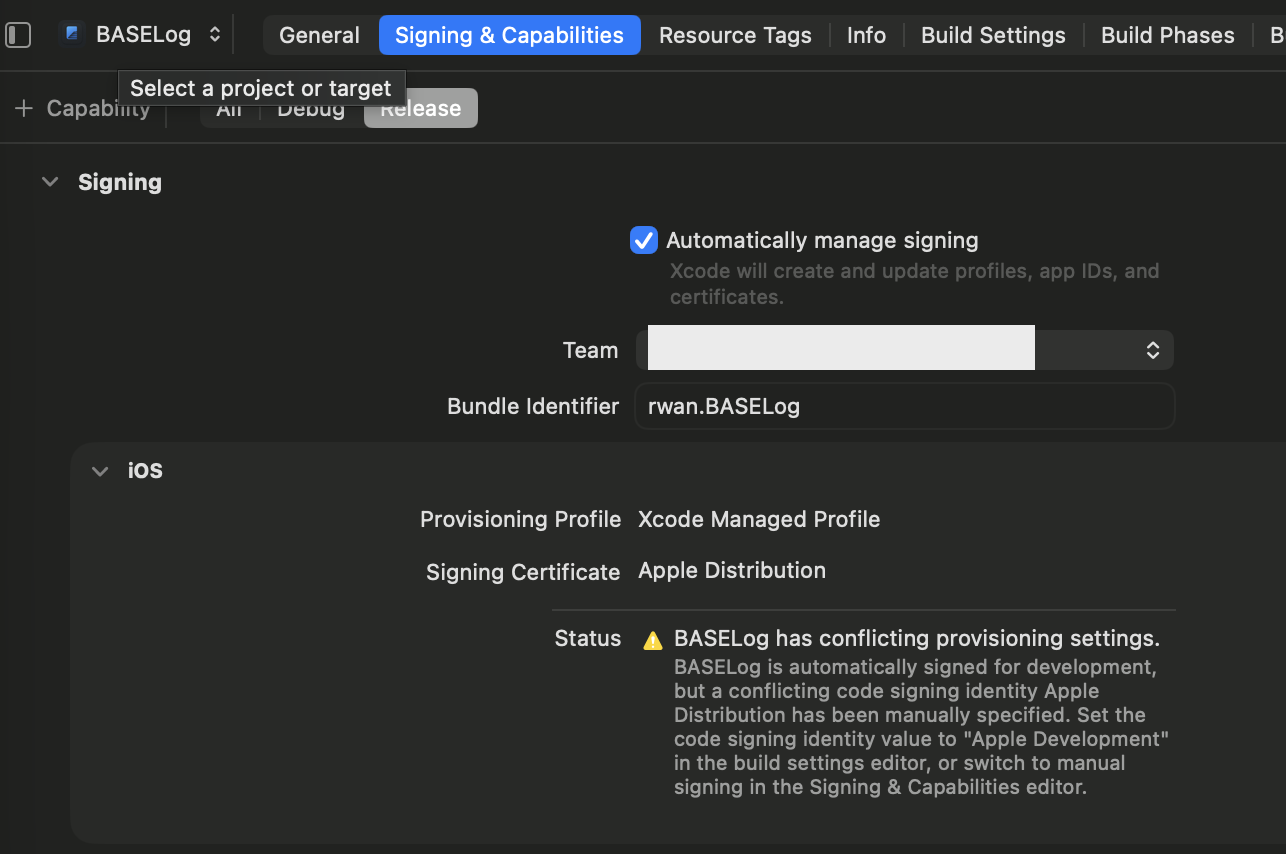
Task: Click the yellow warning status icon
Action: coord(653,640)
